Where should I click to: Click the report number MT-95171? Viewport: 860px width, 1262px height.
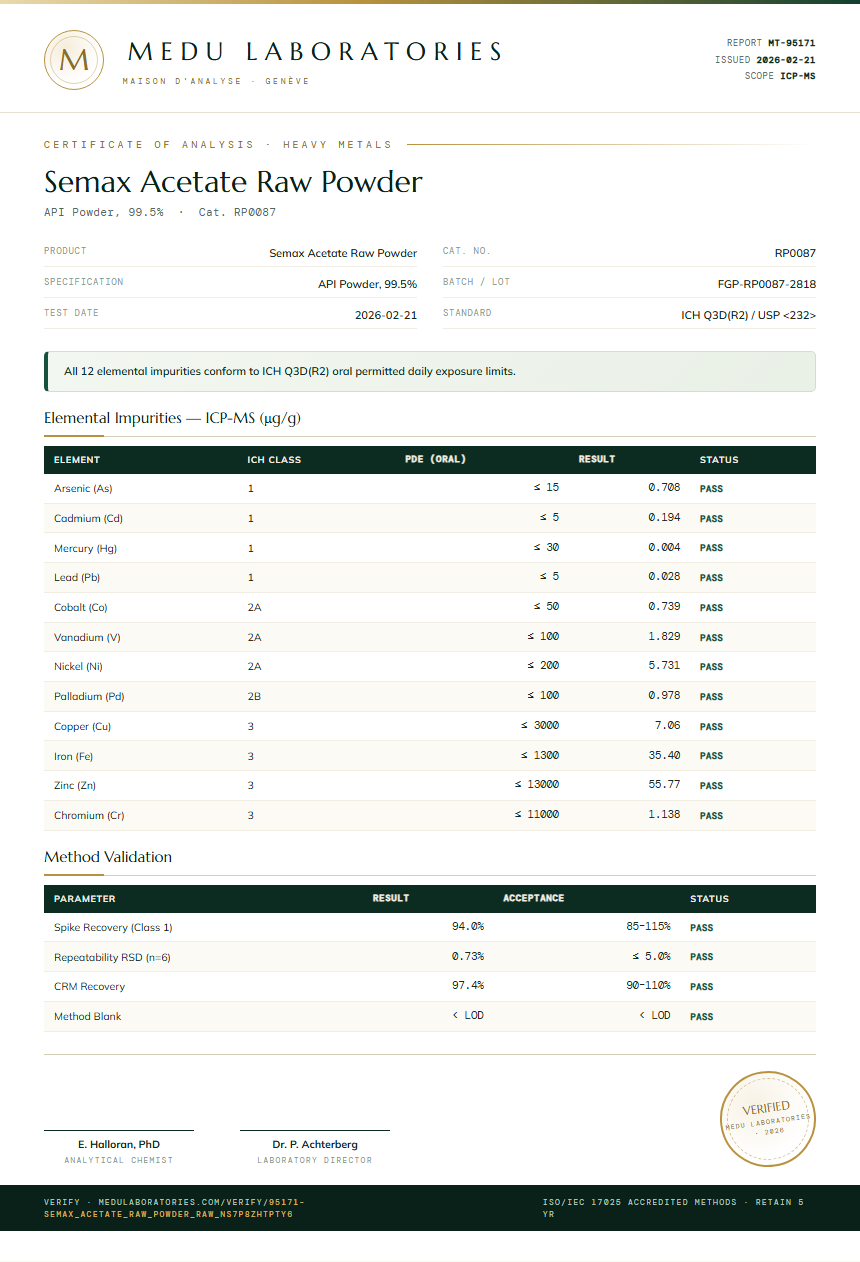click(x=791, y=43)
